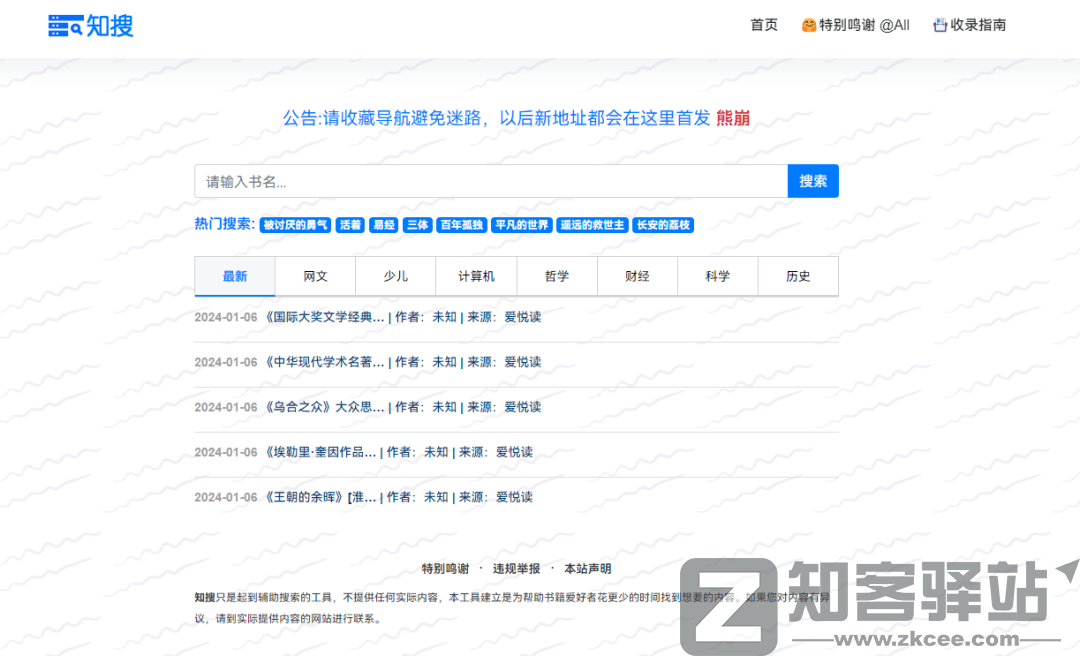Select the 三体 hot search tag

(416, 225)
